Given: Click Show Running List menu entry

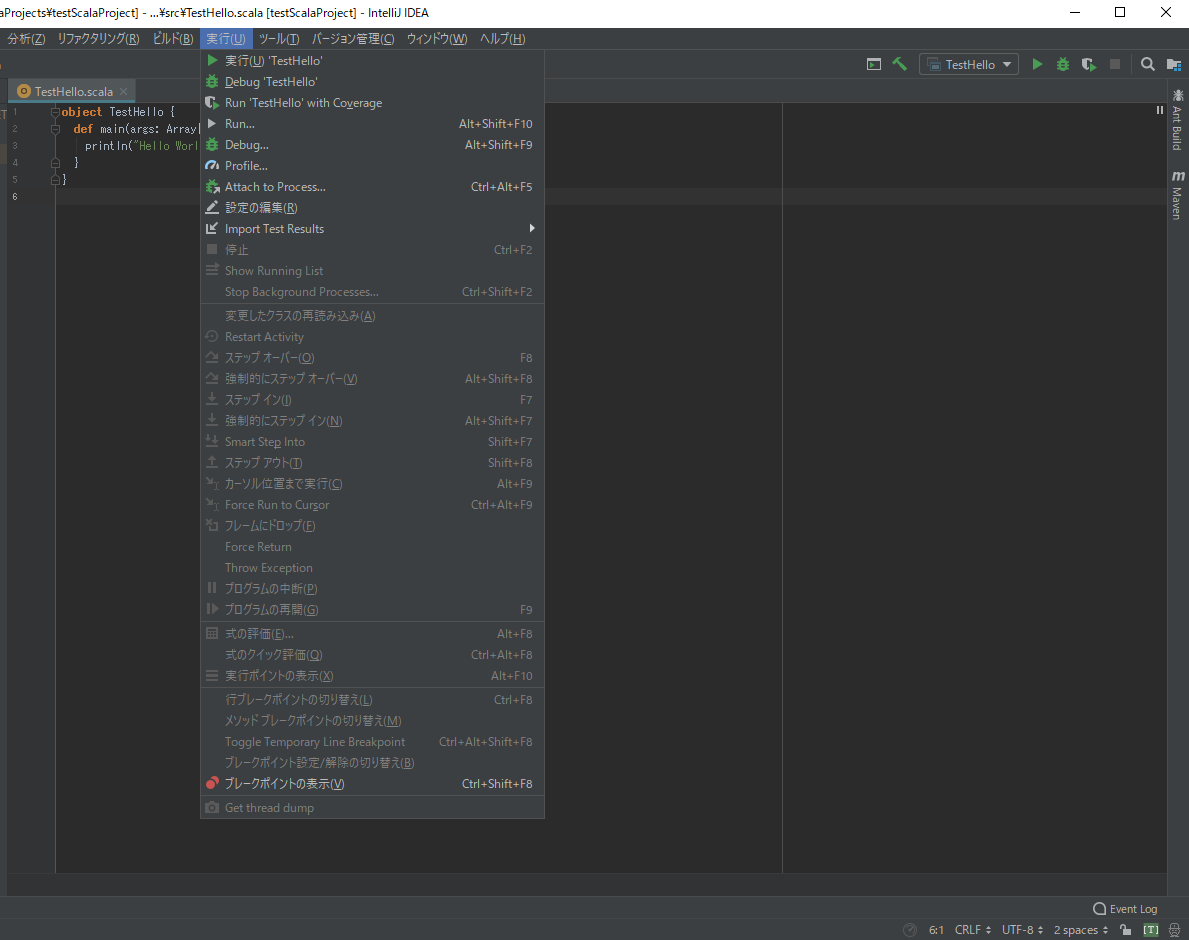Looking at the screenshot, I should click(x=372, y=271).
